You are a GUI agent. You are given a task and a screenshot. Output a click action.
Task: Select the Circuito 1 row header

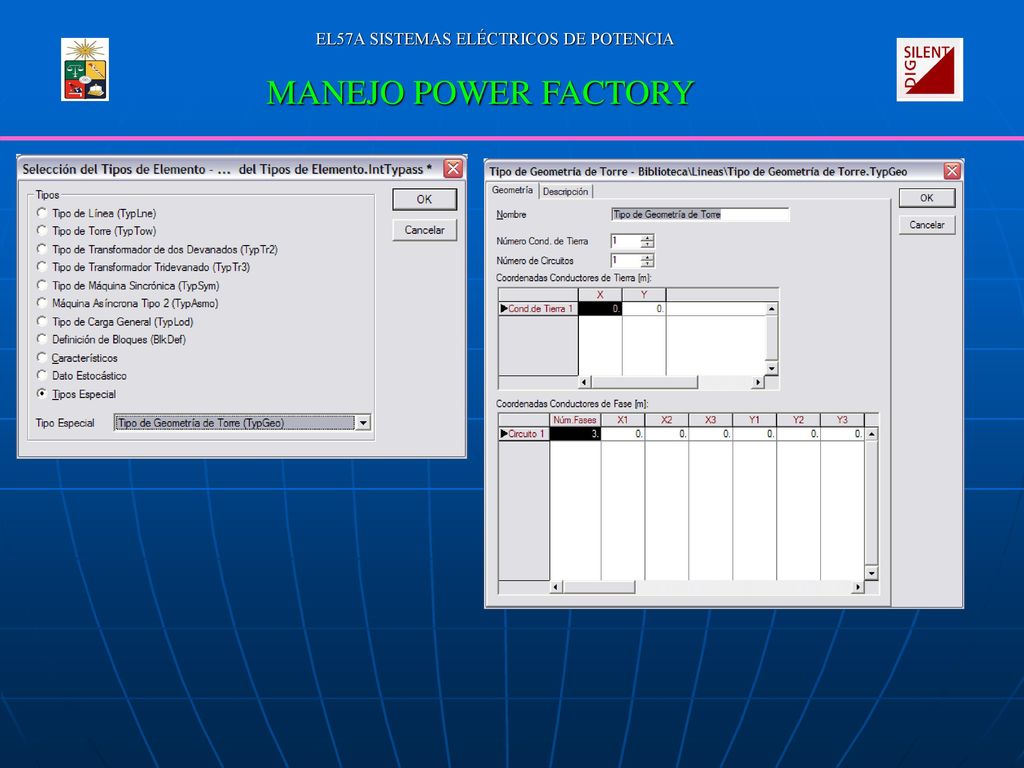pos(524,434)
